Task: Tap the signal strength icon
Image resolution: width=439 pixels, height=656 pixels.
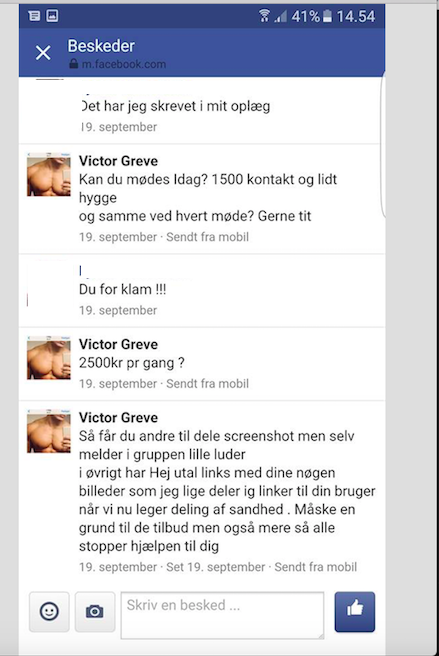Action: click(x=281, y=16)
